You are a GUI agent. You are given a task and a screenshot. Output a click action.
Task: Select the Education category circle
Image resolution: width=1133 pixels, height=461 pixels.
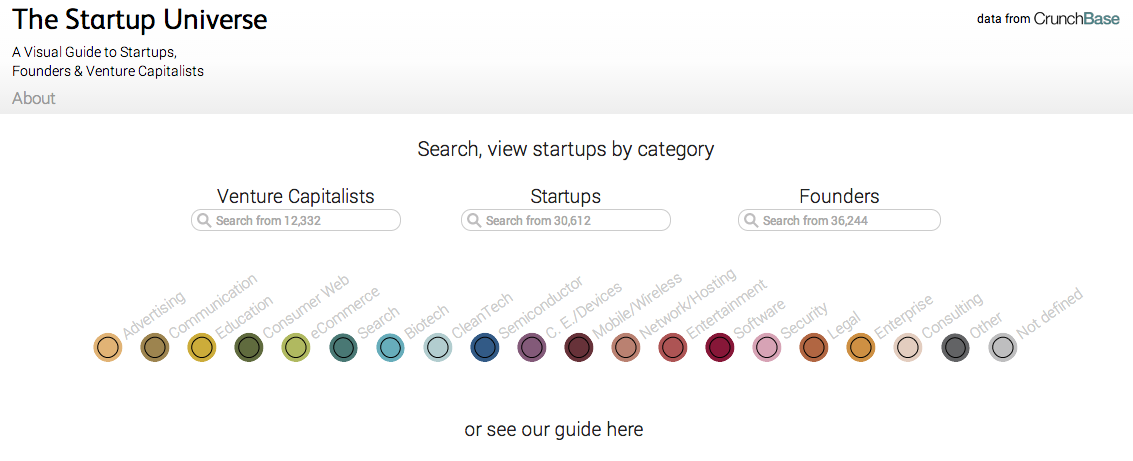tap(202, 347)
